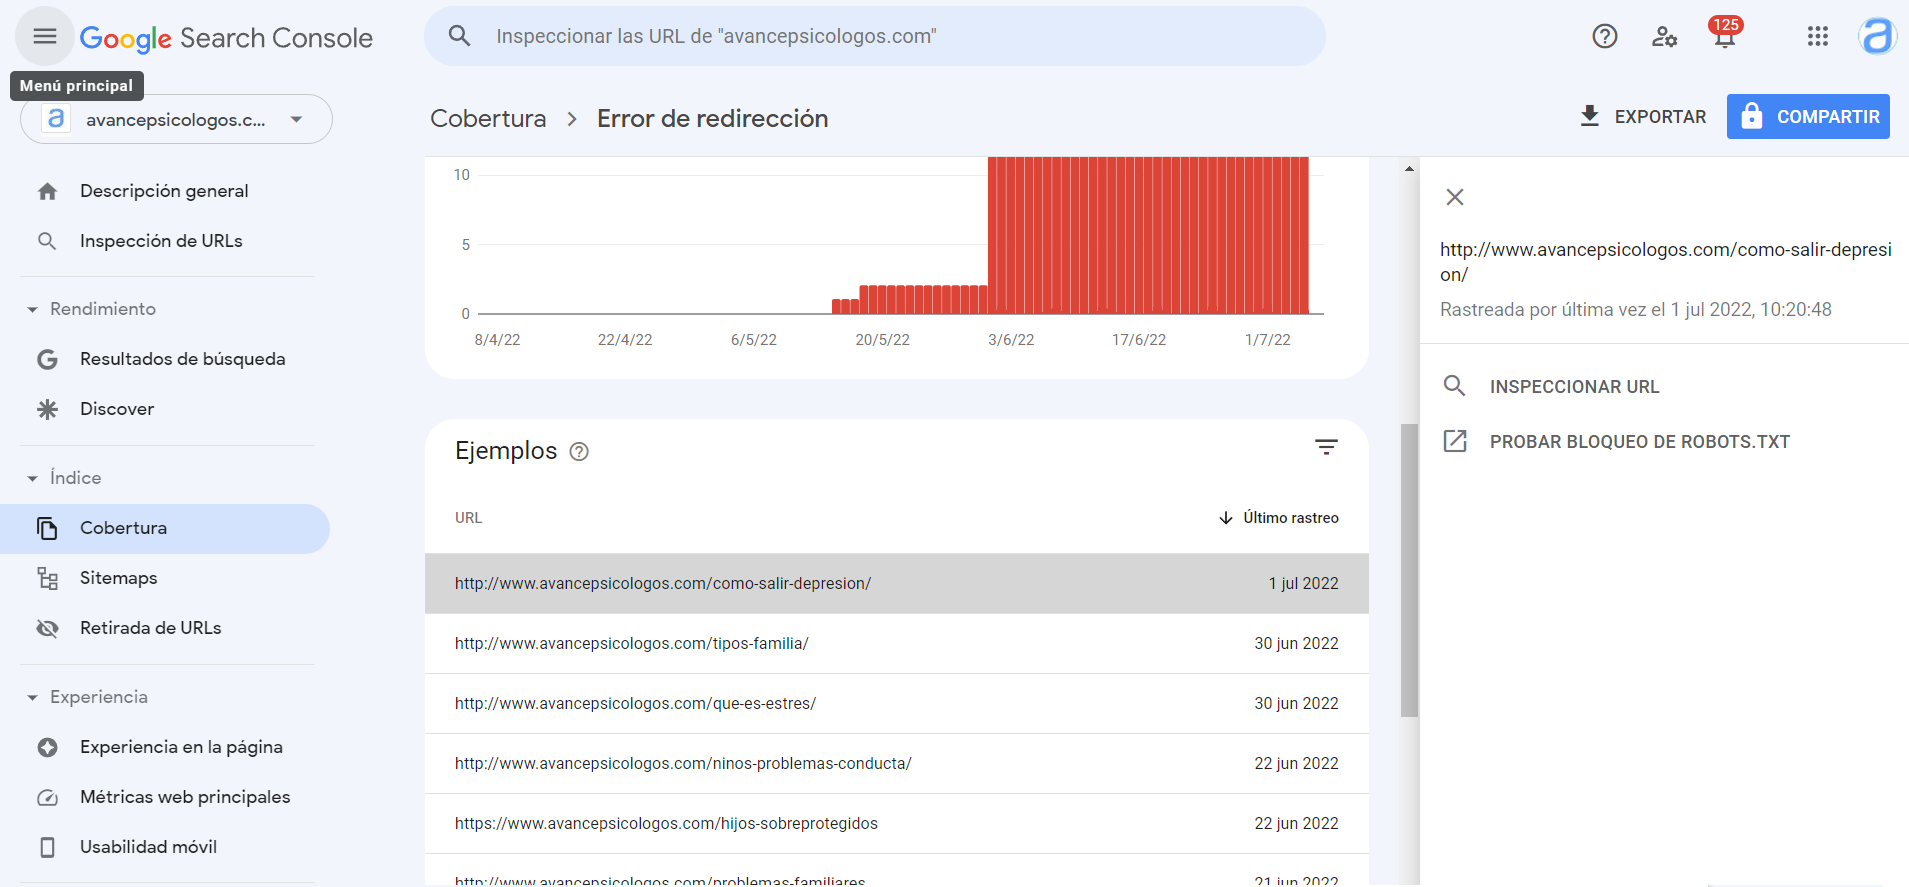Image resolution: width=1909 pixels, height=887 pixels.
Task: Go back to Cobertura breadcrumb
Action: pos(488,118)
